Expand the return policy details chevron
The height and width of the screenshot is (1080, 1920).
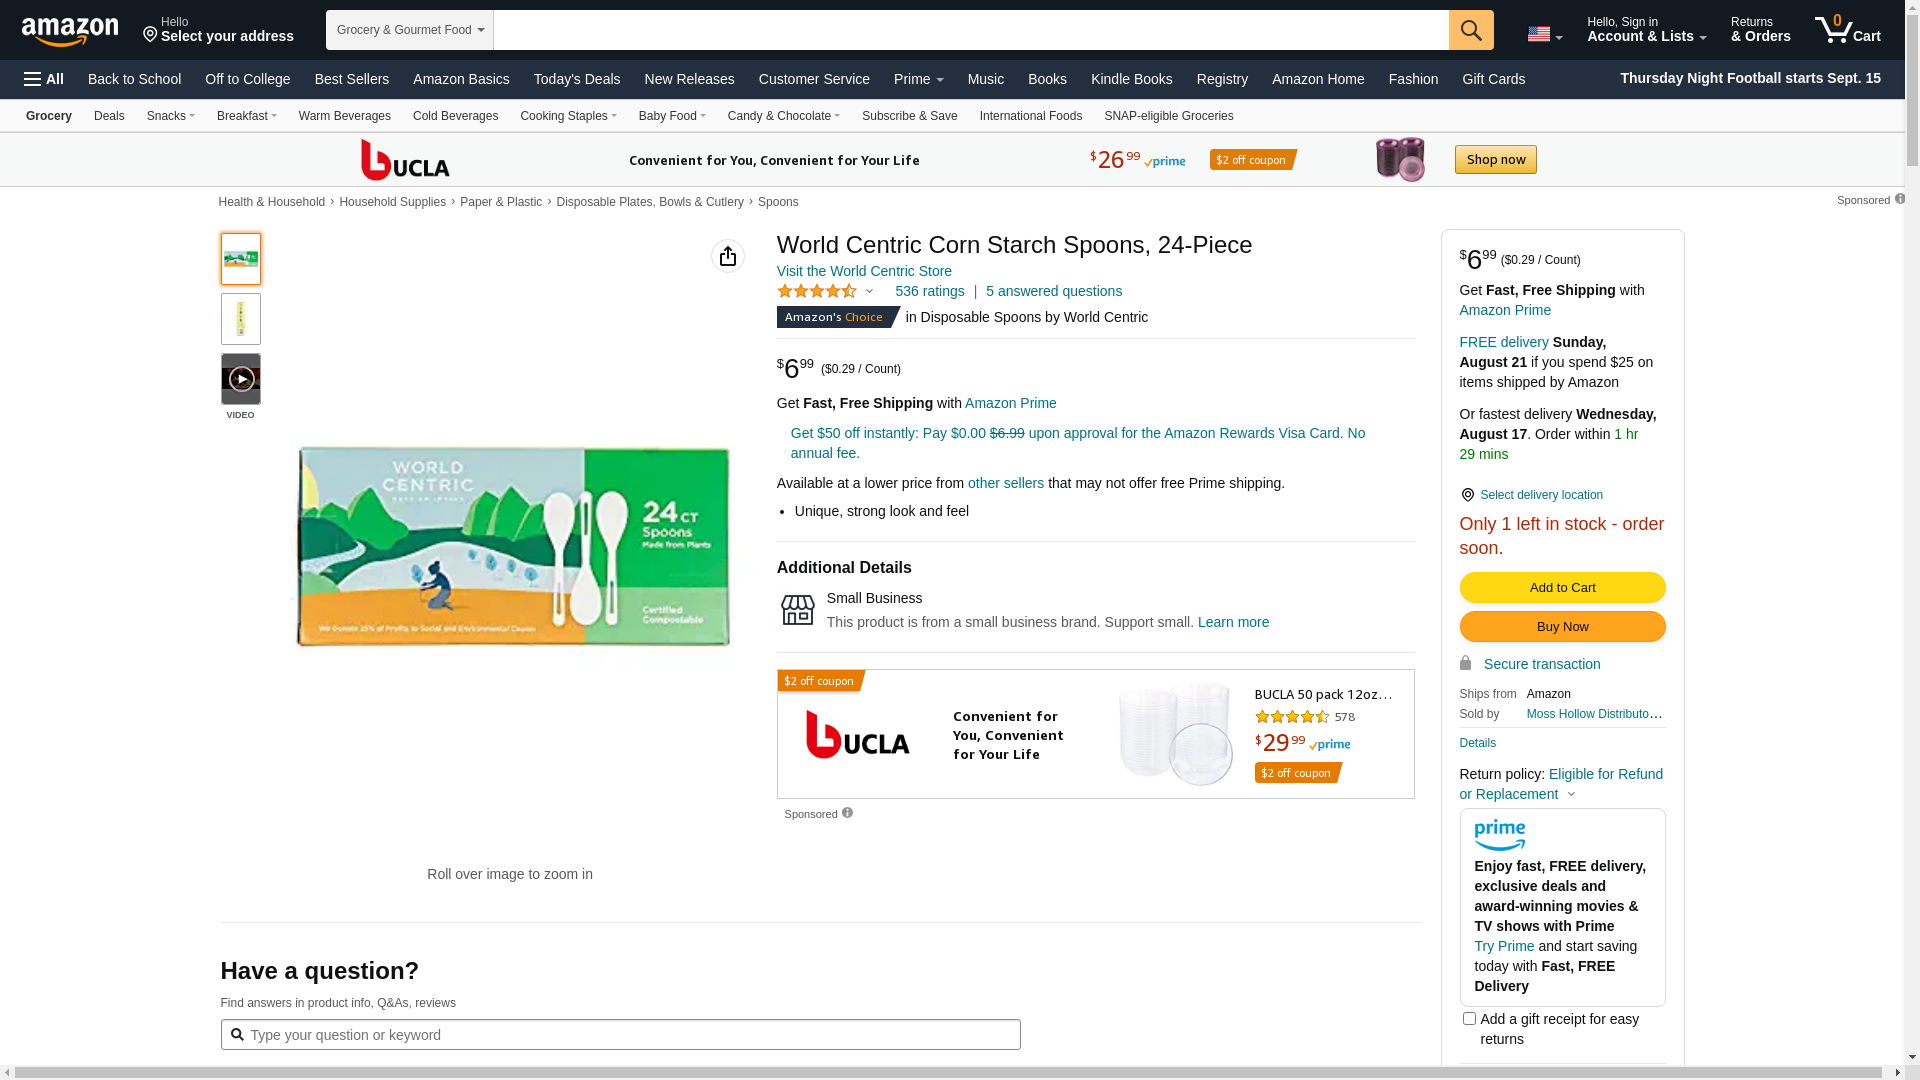(x=1571, y=795)
